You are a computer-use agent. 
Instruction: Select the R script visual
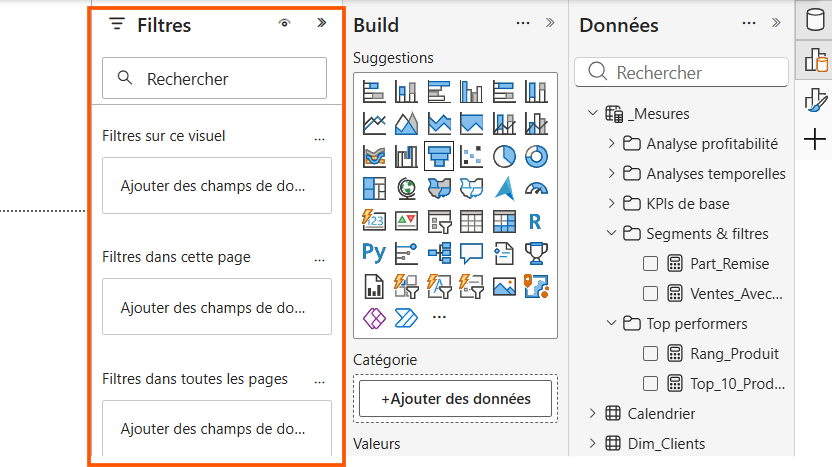pyautogui.click(x=536, y=221)
